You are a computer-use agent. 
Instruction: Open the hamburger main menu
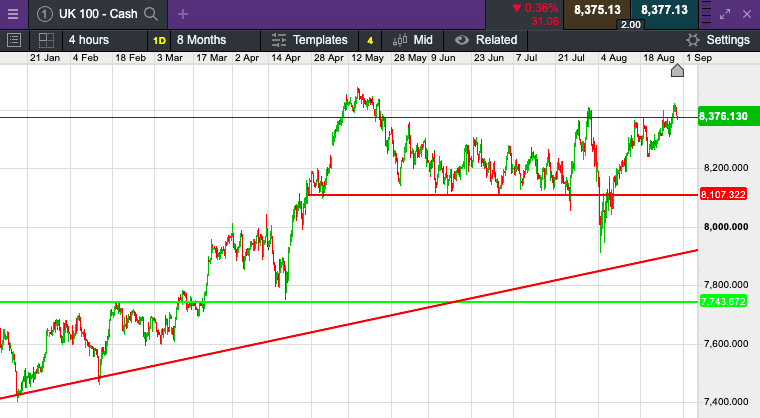13,14
